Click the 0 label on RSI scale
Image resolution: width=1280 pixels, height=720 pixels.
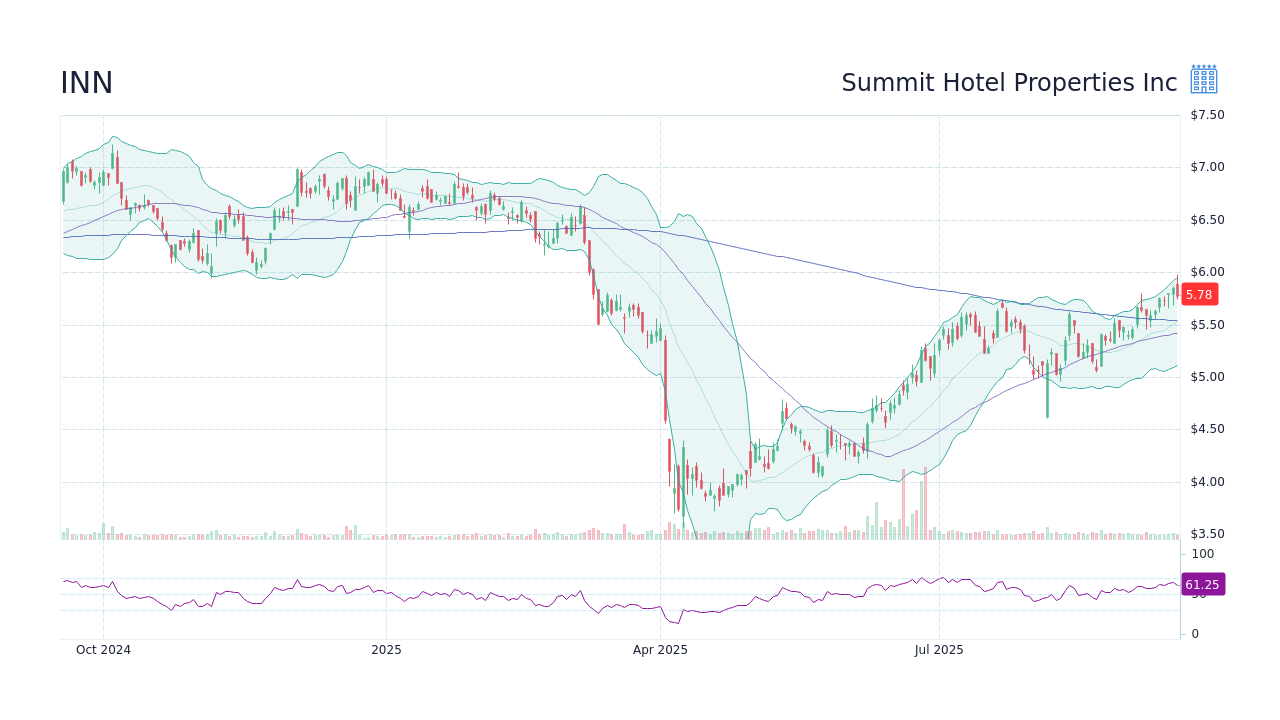pyautogui.click(x=1193, y=633)
